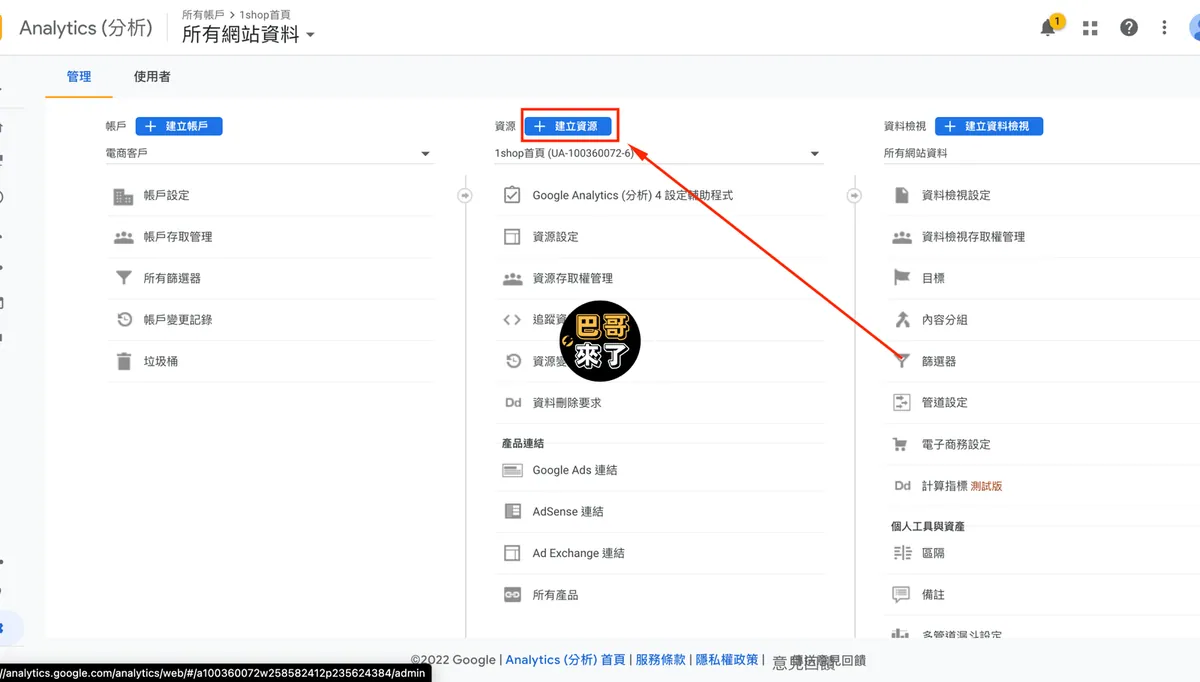Click the GA4 設定輔助程式 checkbox icon
Screen dimensions: 1200x682
(x=512, y=195)
